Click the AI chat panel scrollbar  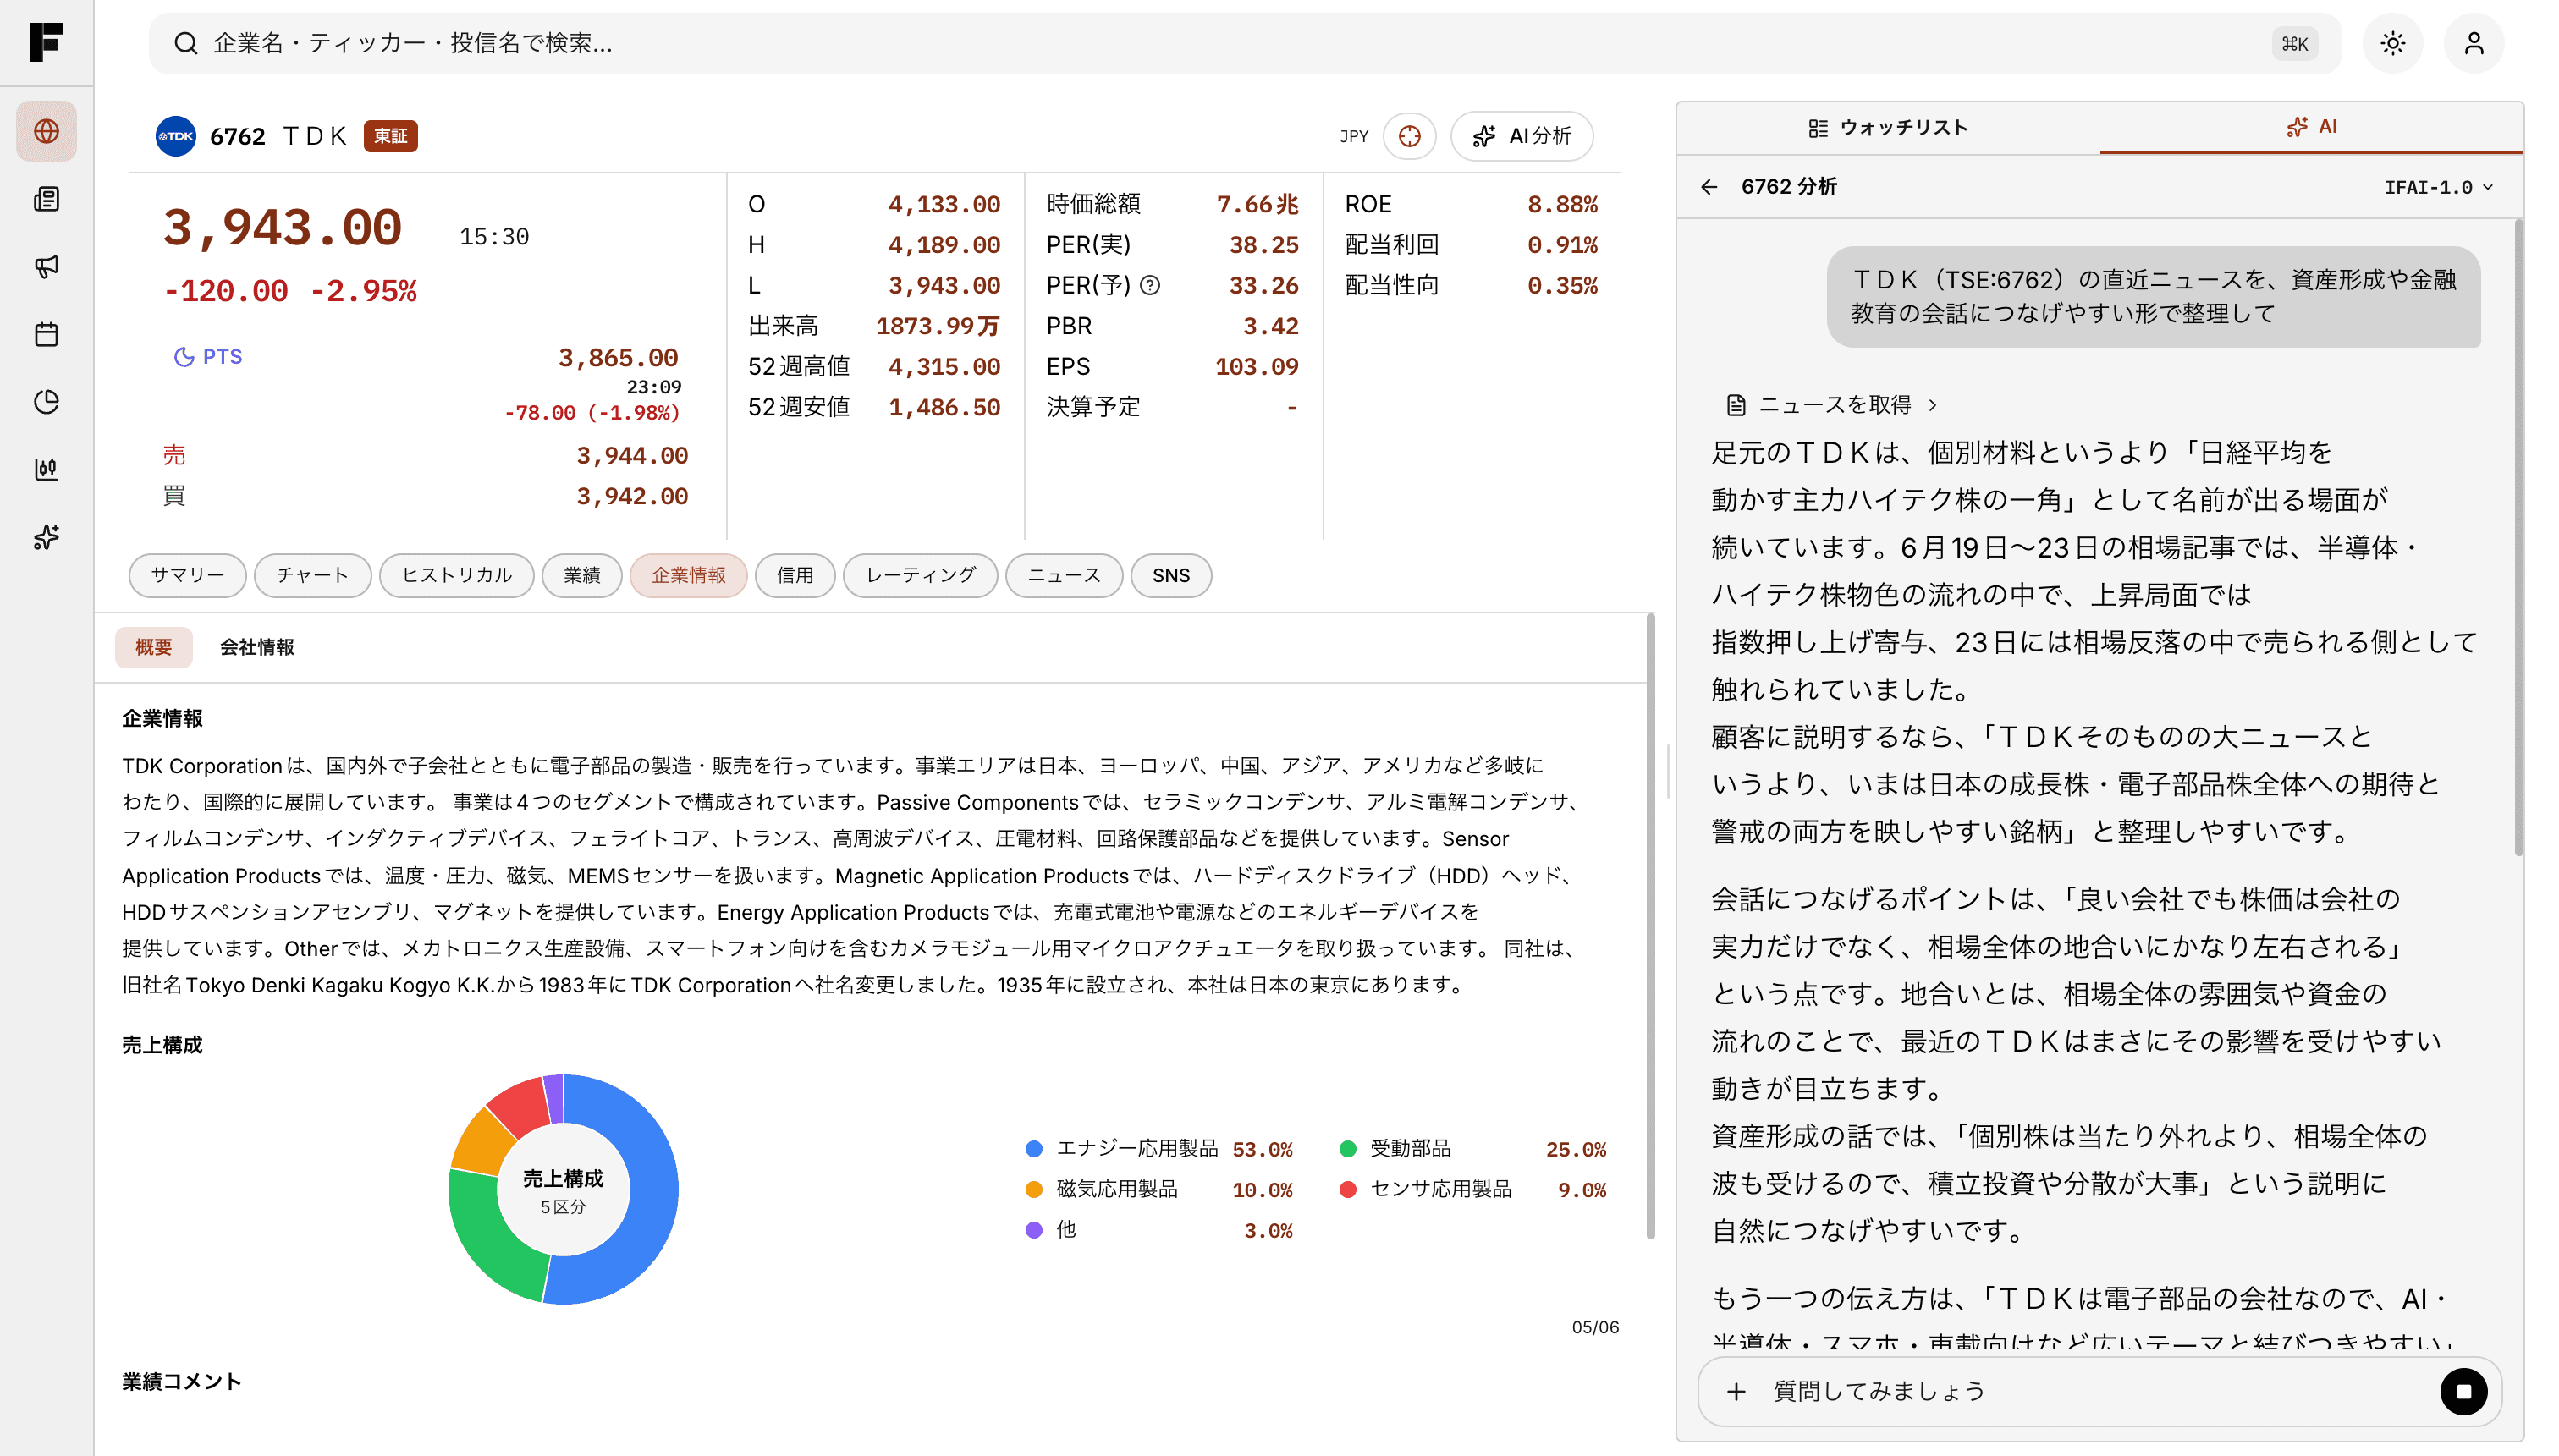(x=2518, y=538)
